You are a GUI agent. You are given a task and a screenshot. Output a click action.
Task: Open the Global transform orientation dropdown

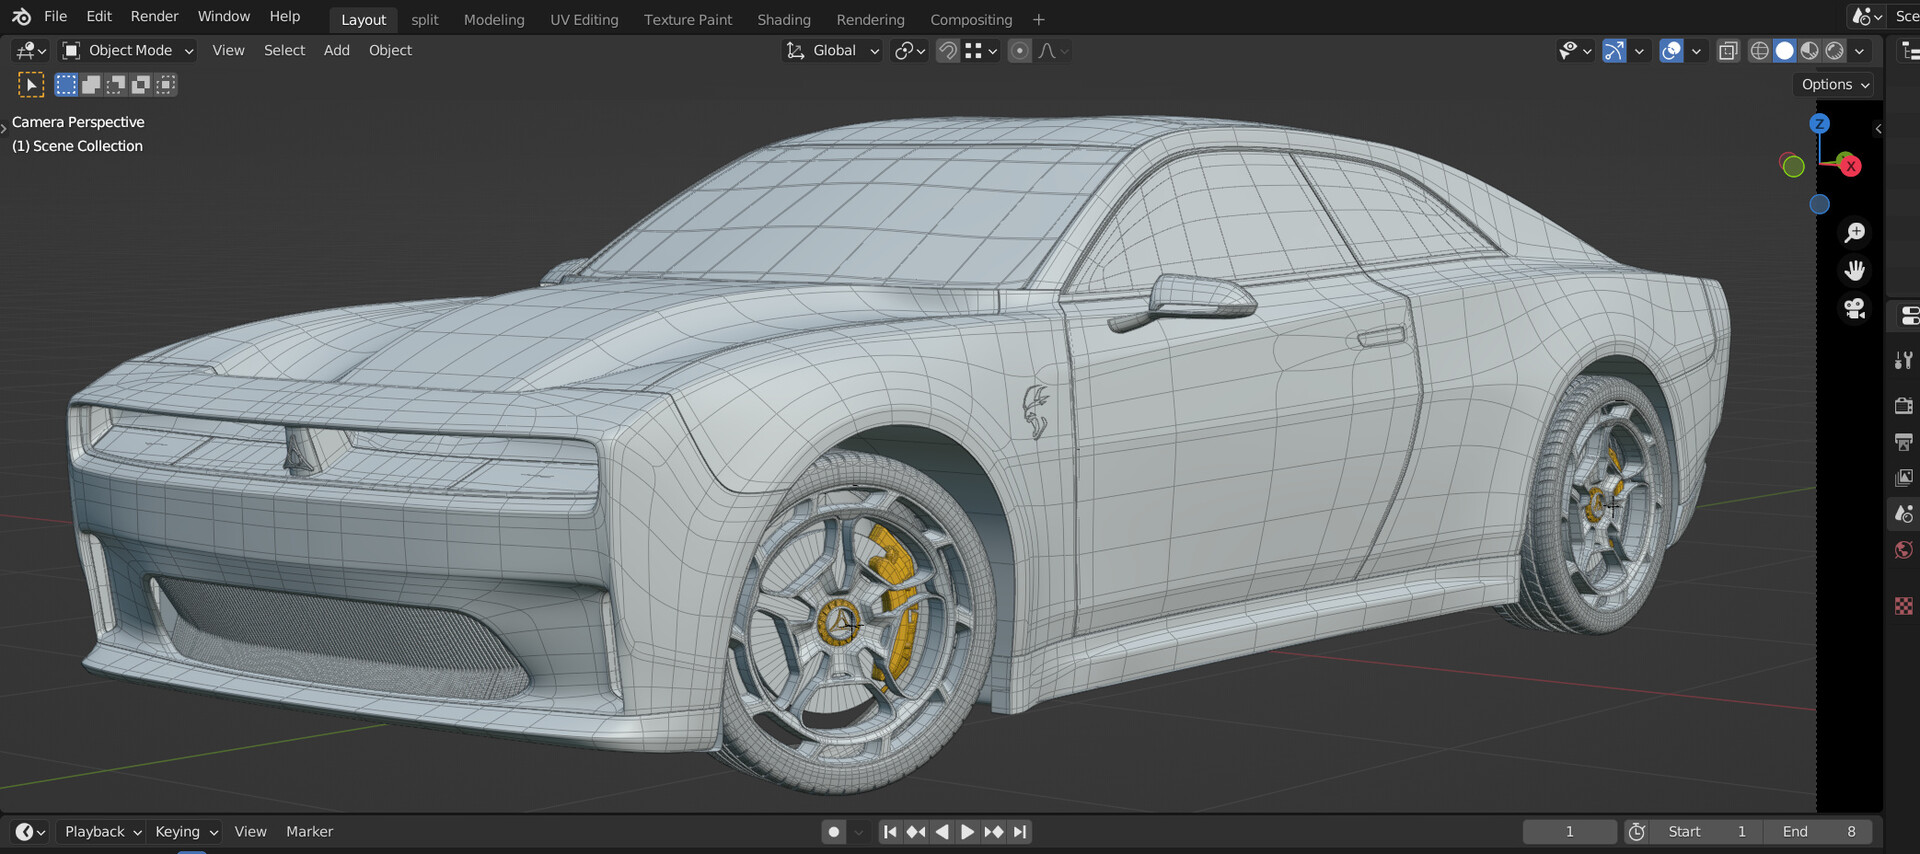(x=833, y=51)
